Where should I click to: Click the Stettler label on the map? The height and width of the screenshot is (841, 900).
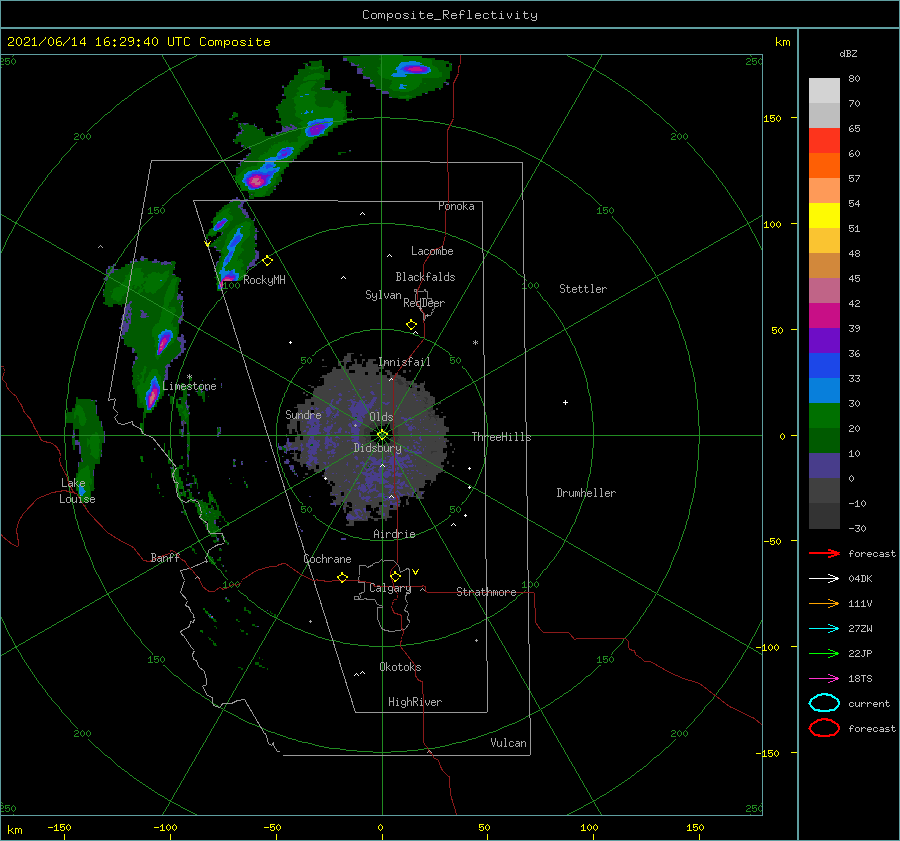click(583, 289)
